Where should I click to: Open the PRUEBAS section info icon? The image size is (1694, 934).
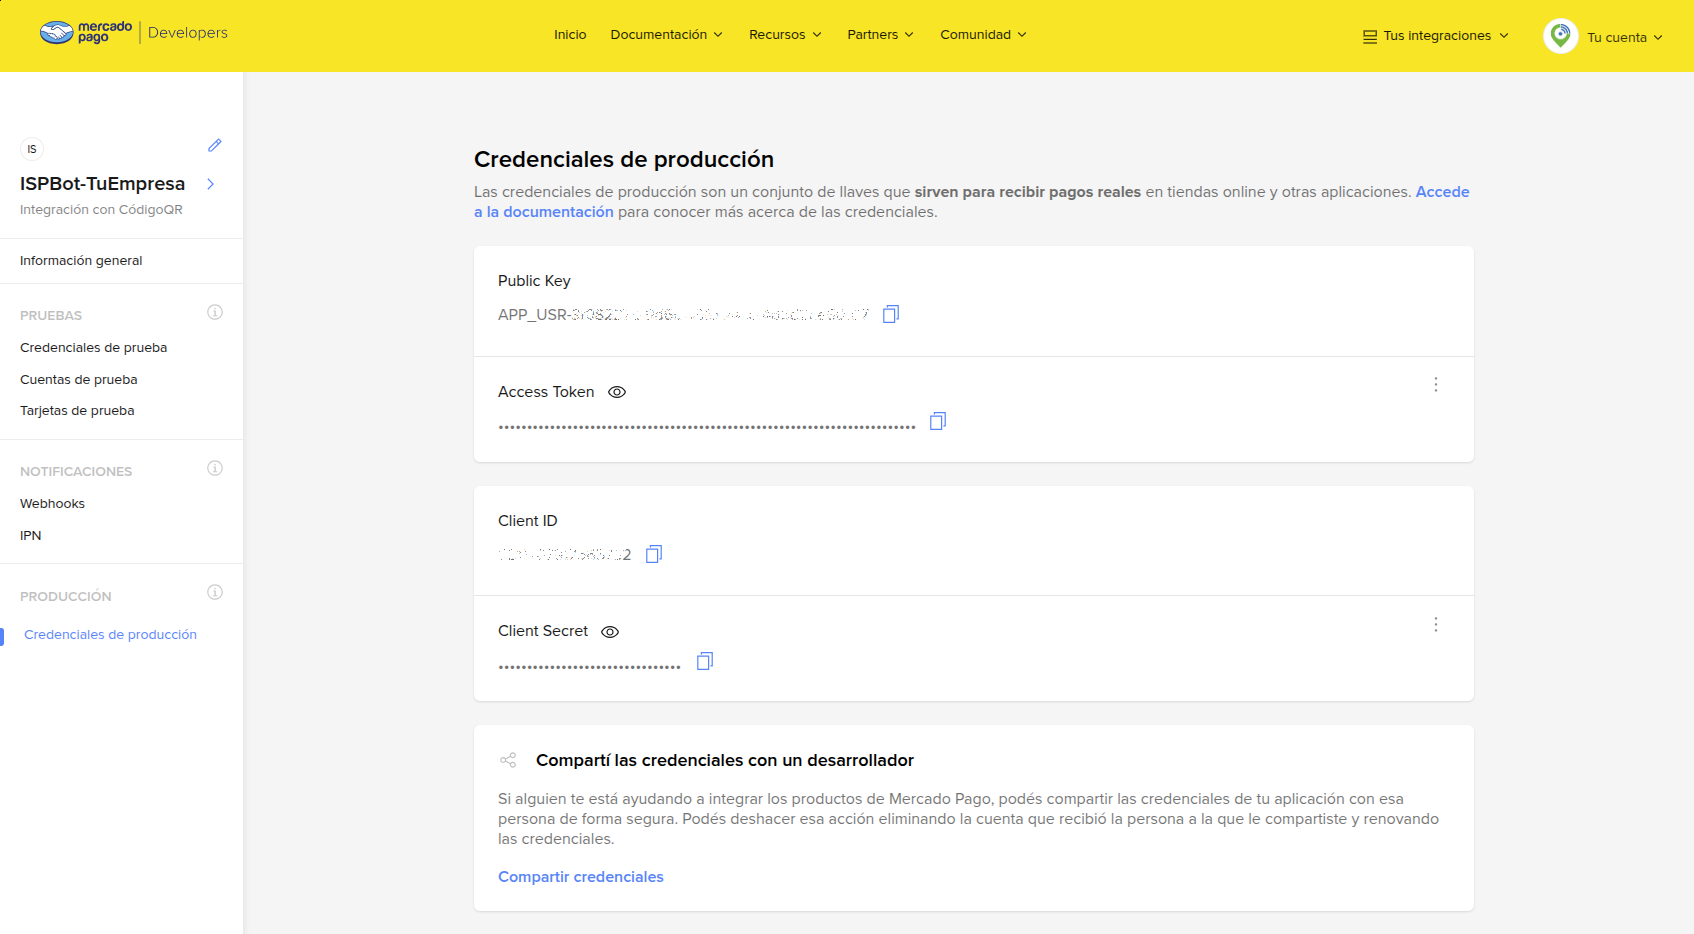click(214, 313)
